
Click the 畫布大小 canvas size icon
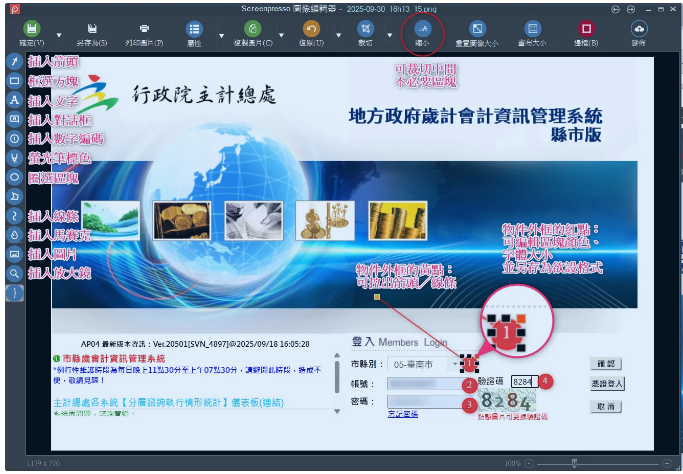tap(532, 29)
